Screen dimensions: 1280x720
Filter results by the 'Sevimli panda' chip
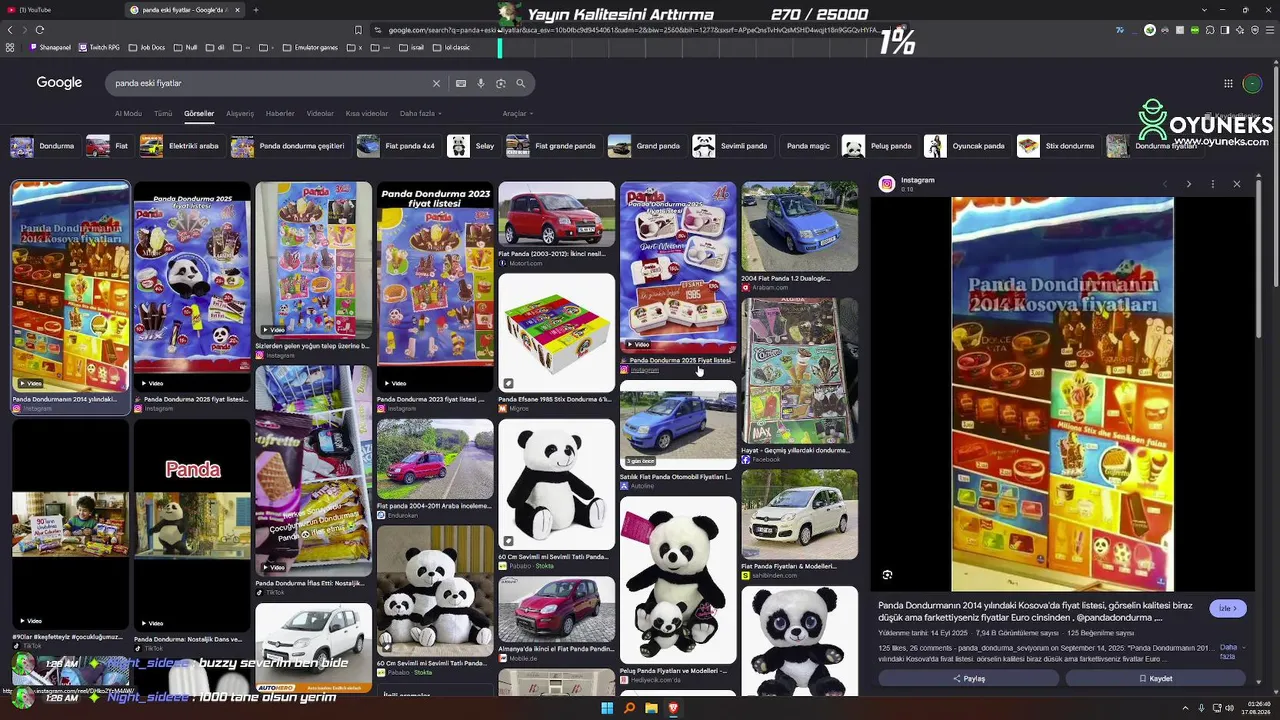click(731, 146)
